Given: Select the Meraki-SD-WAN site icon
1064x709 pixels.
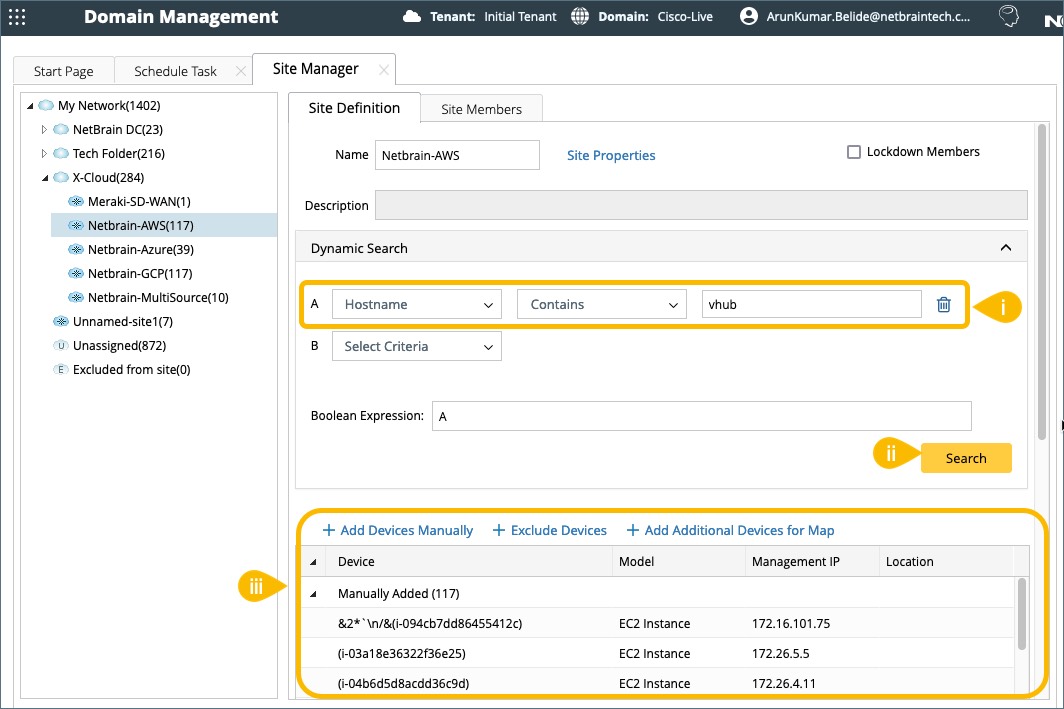Looking at the screenshot, I should pyautogui.click(x=76, y=202).
